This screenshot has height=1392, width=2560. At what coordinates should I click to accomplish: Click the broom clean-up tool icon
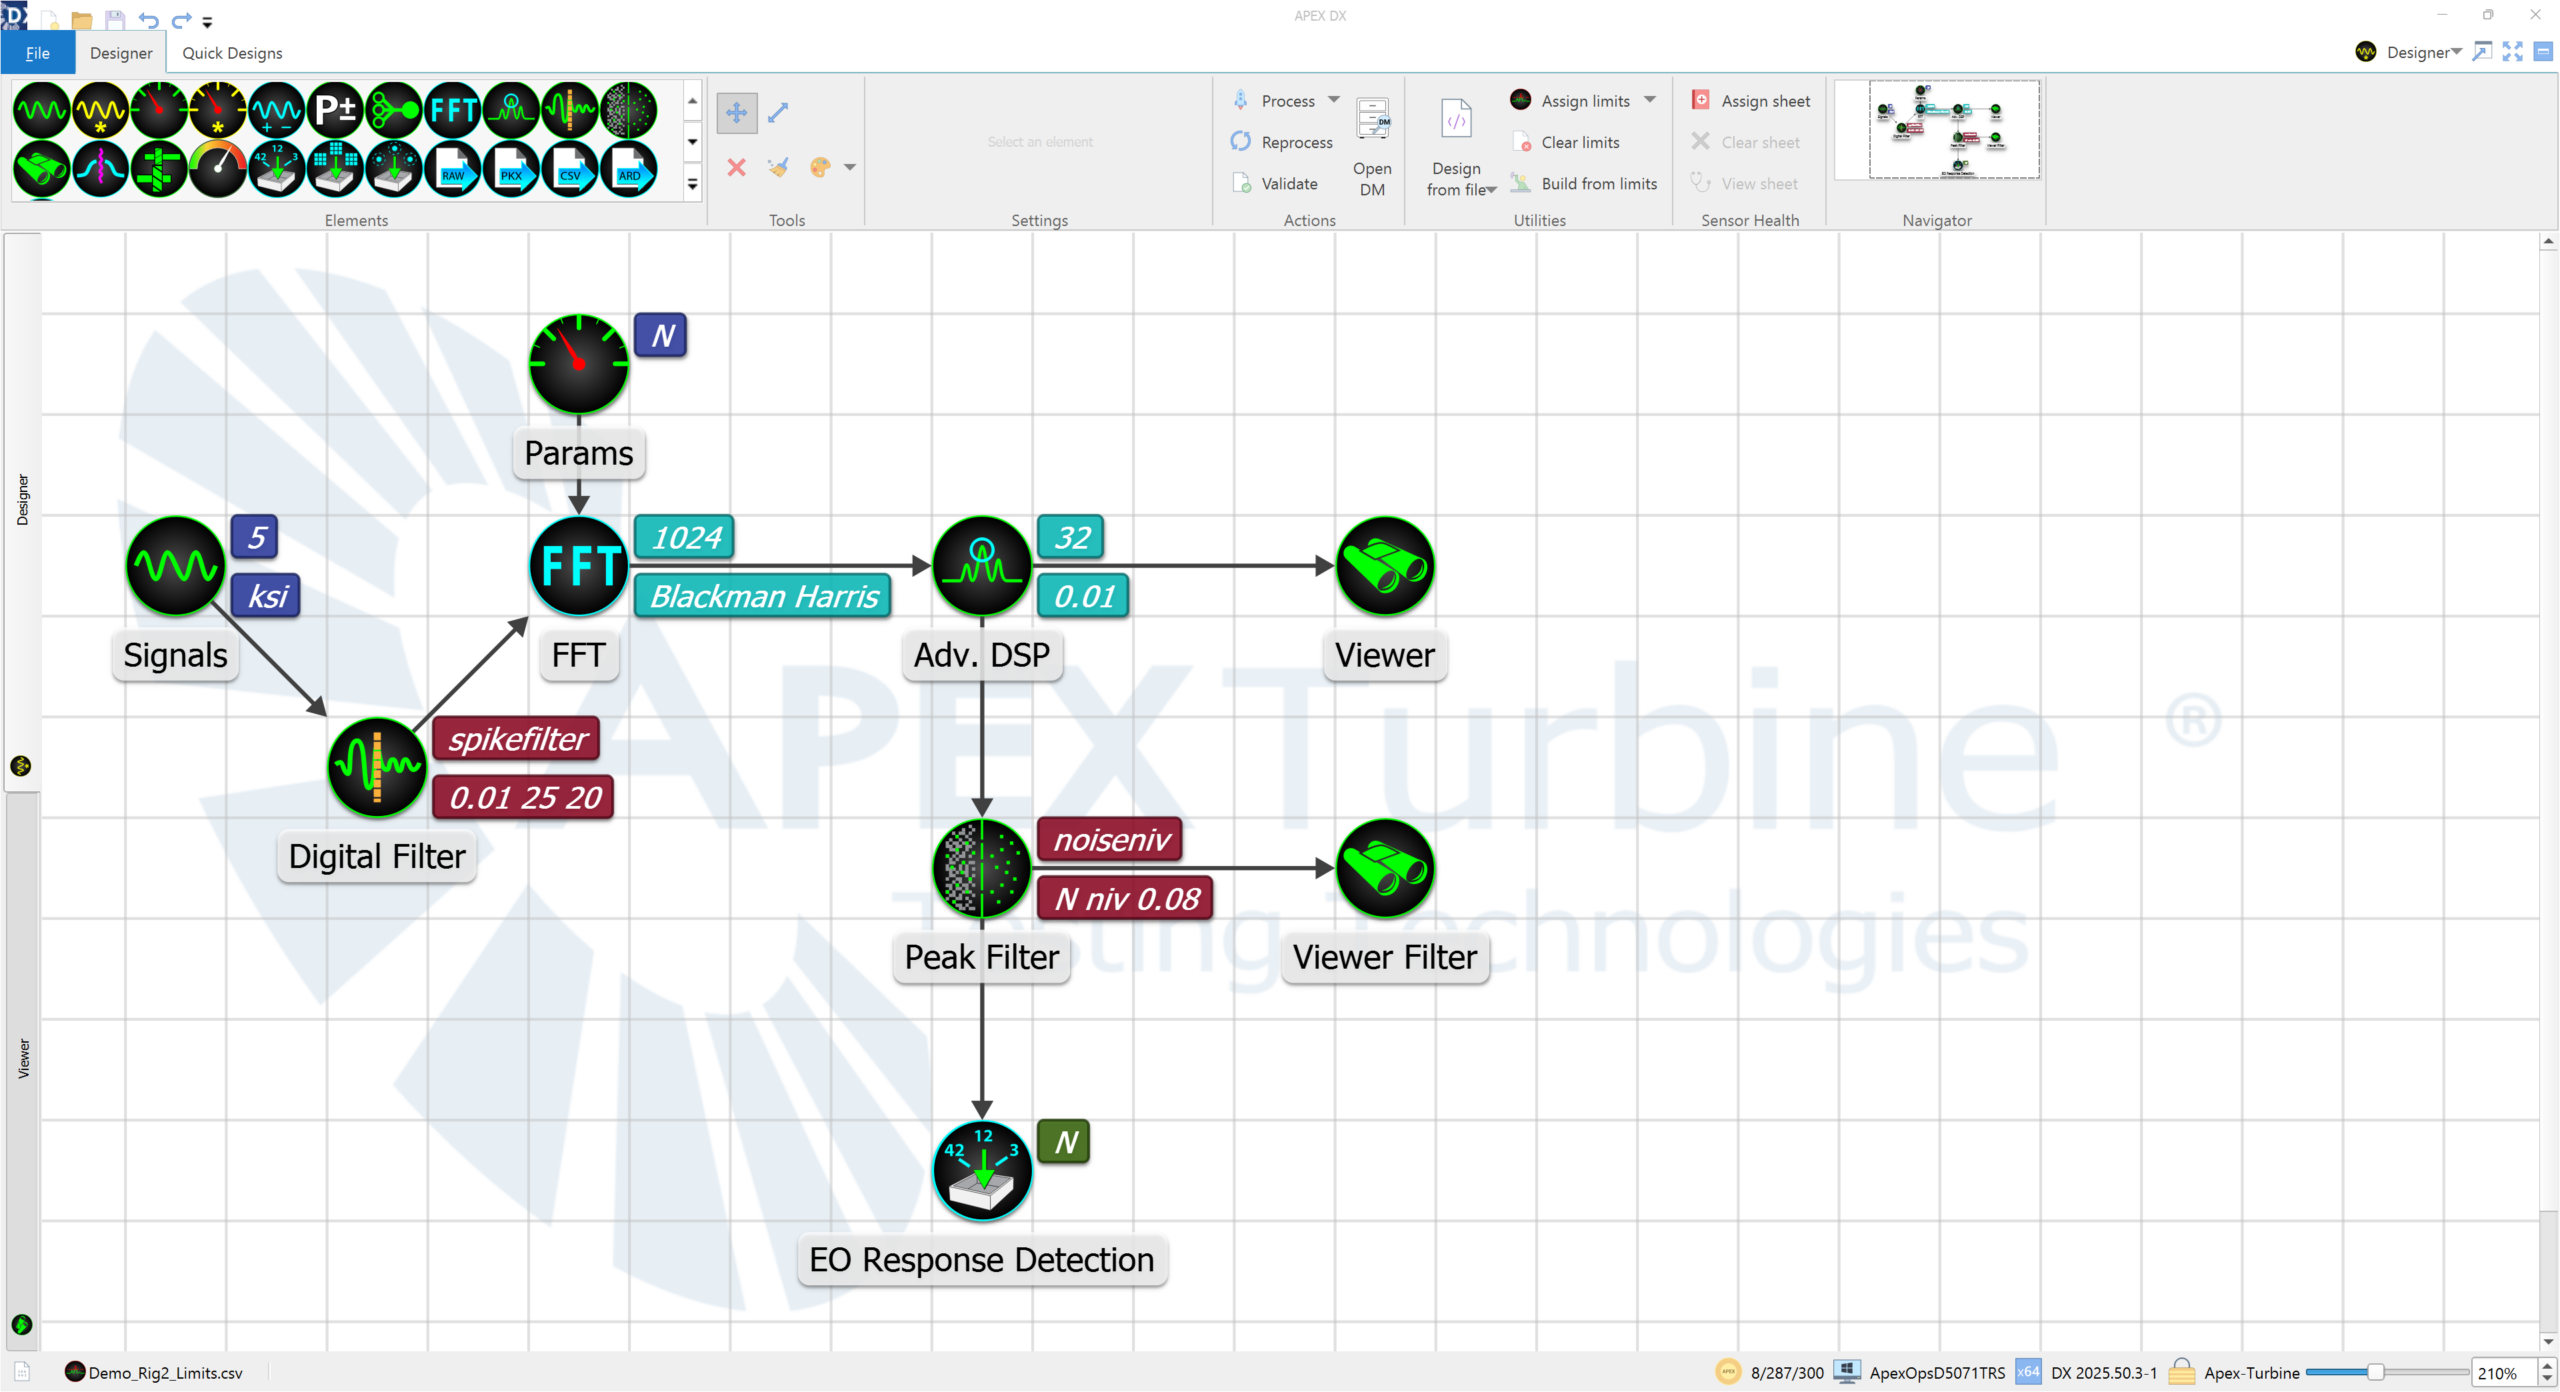(x=778, y=167)
